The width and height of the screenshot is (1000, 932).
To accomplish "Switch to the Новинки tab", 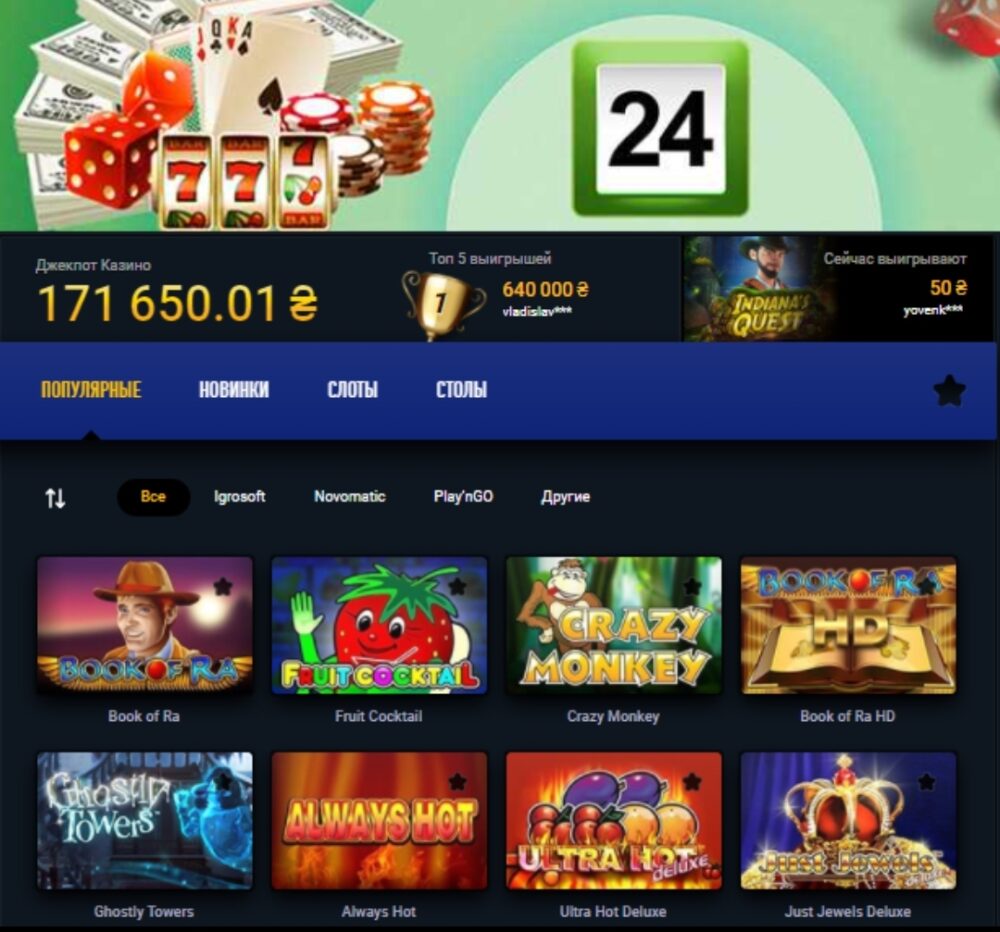I will click(234, 389).
